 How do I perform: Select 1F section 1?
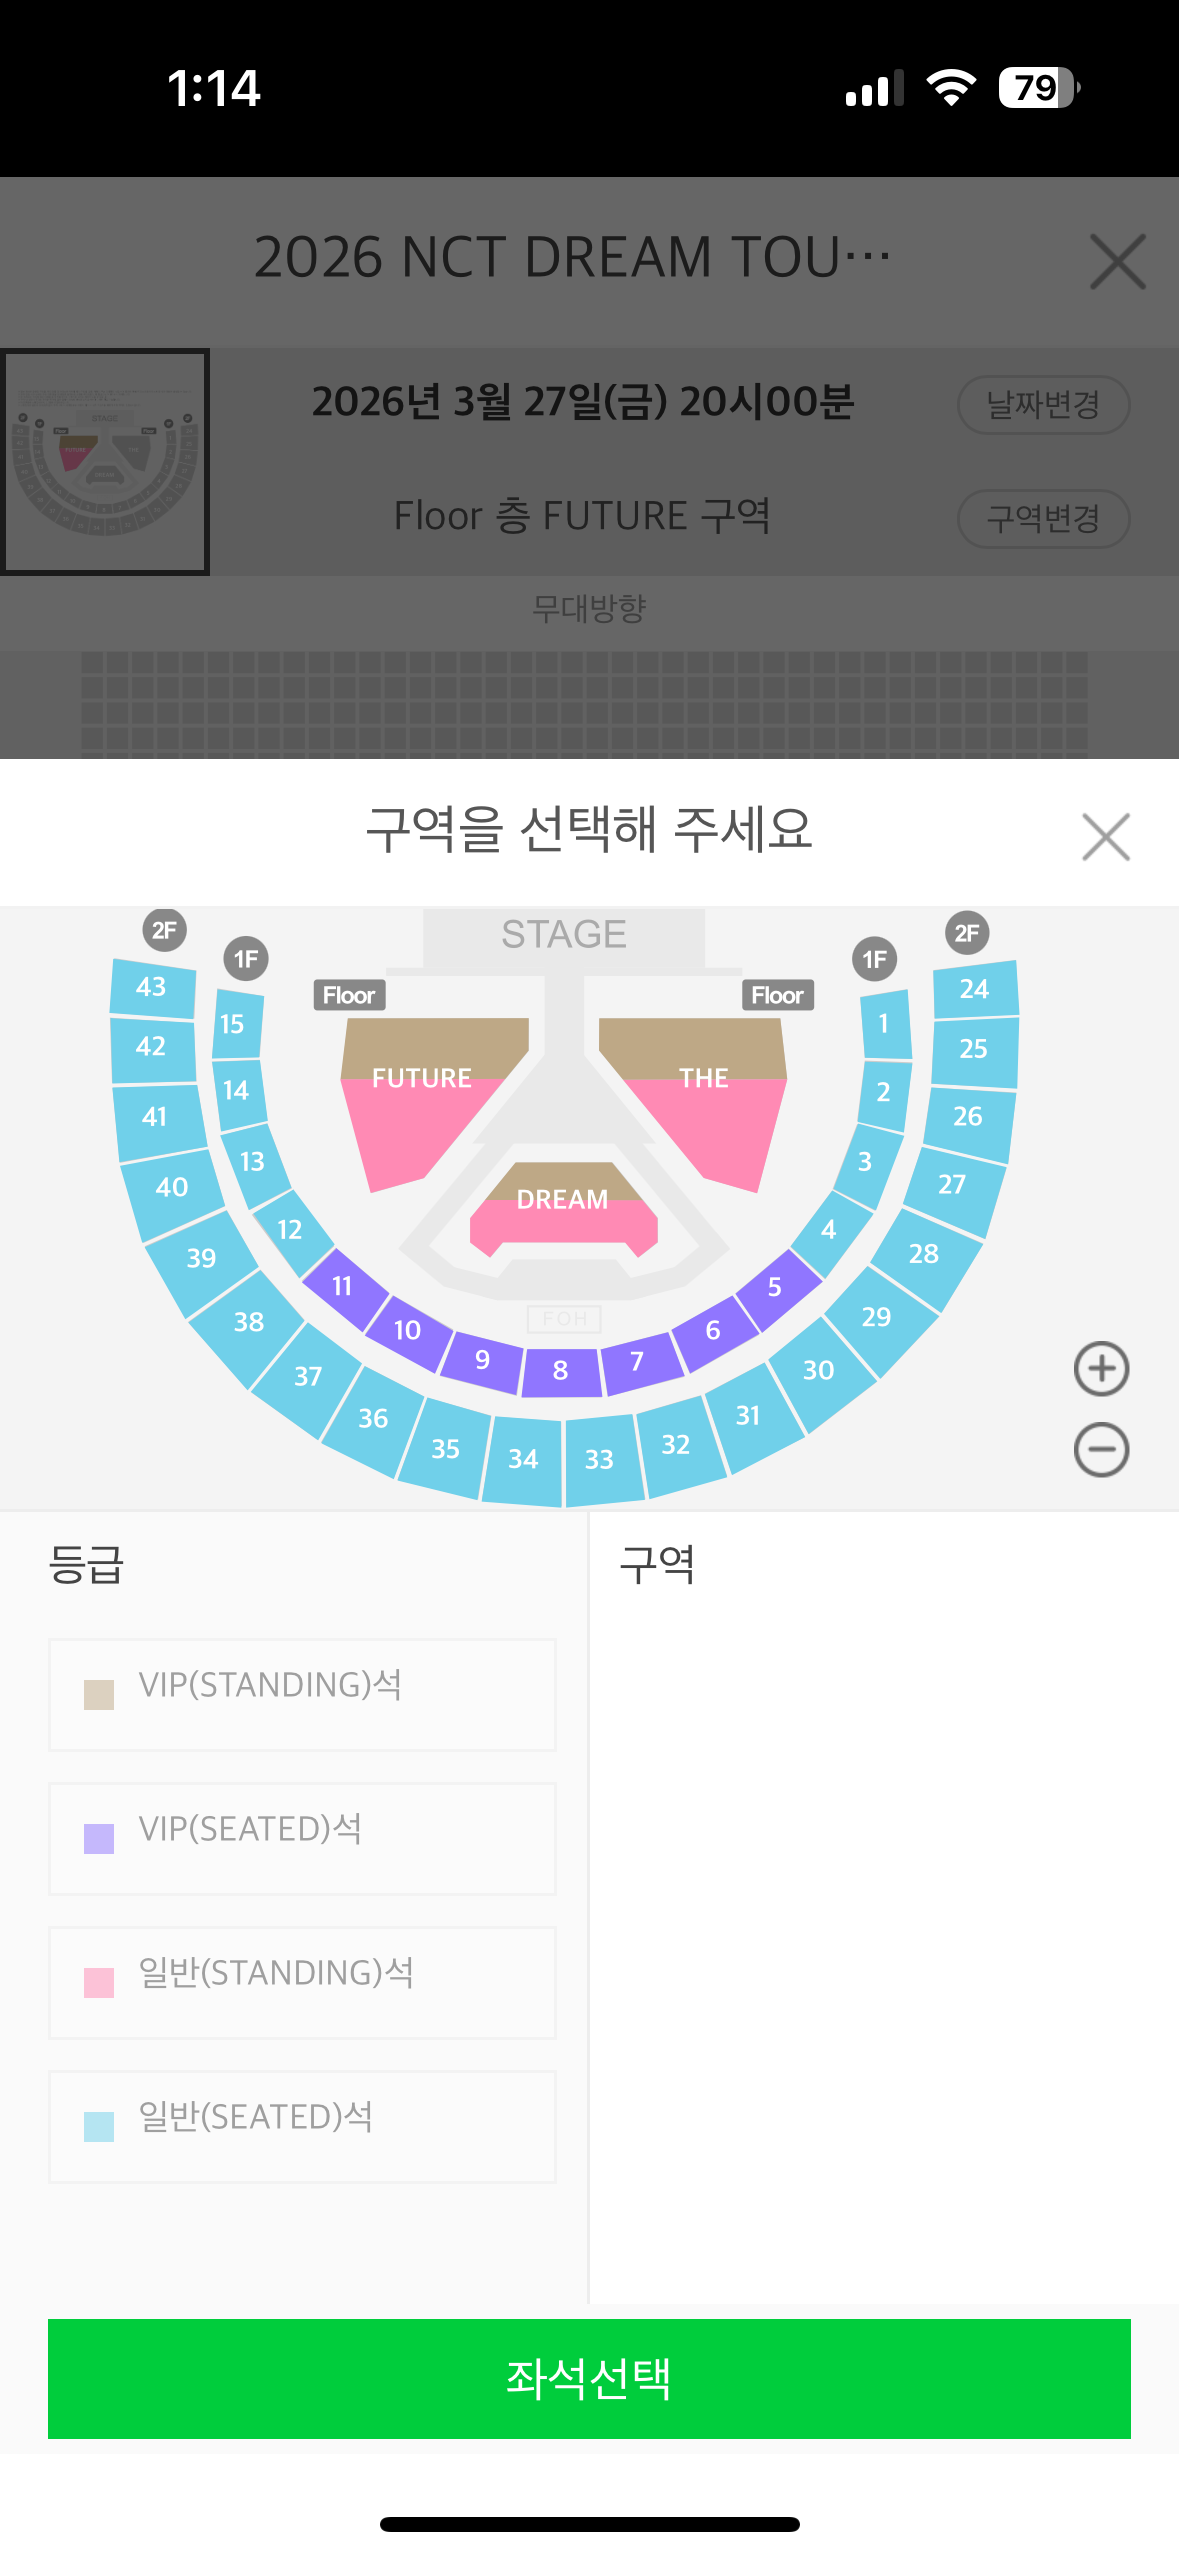(885, 1024)
